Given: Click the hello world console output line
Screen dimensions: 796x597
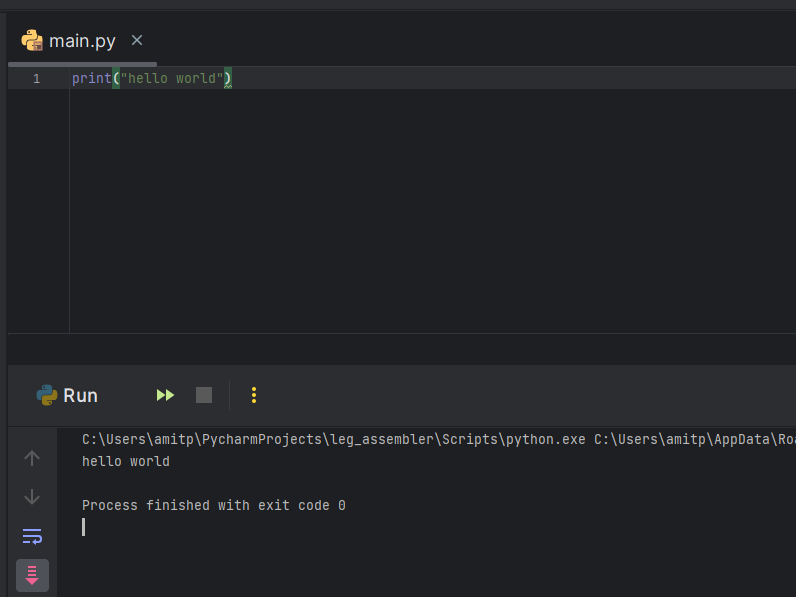Looking at the screenshot, I should pyautogui.click(x=126, y=461).
